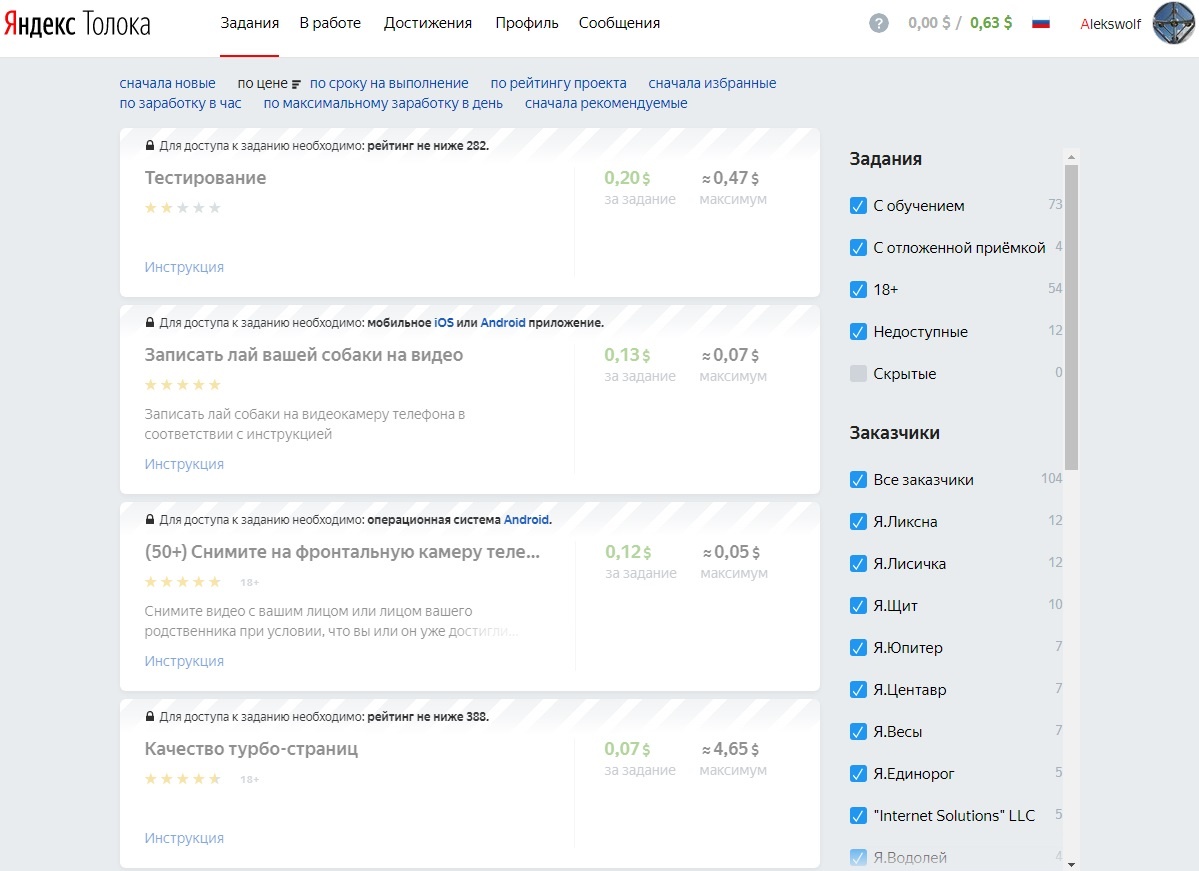This screenshot has width=1199, height=871.
Task: Click the lock icon on Качество турбо-страниц card
Action: click(x=150, y=717)
